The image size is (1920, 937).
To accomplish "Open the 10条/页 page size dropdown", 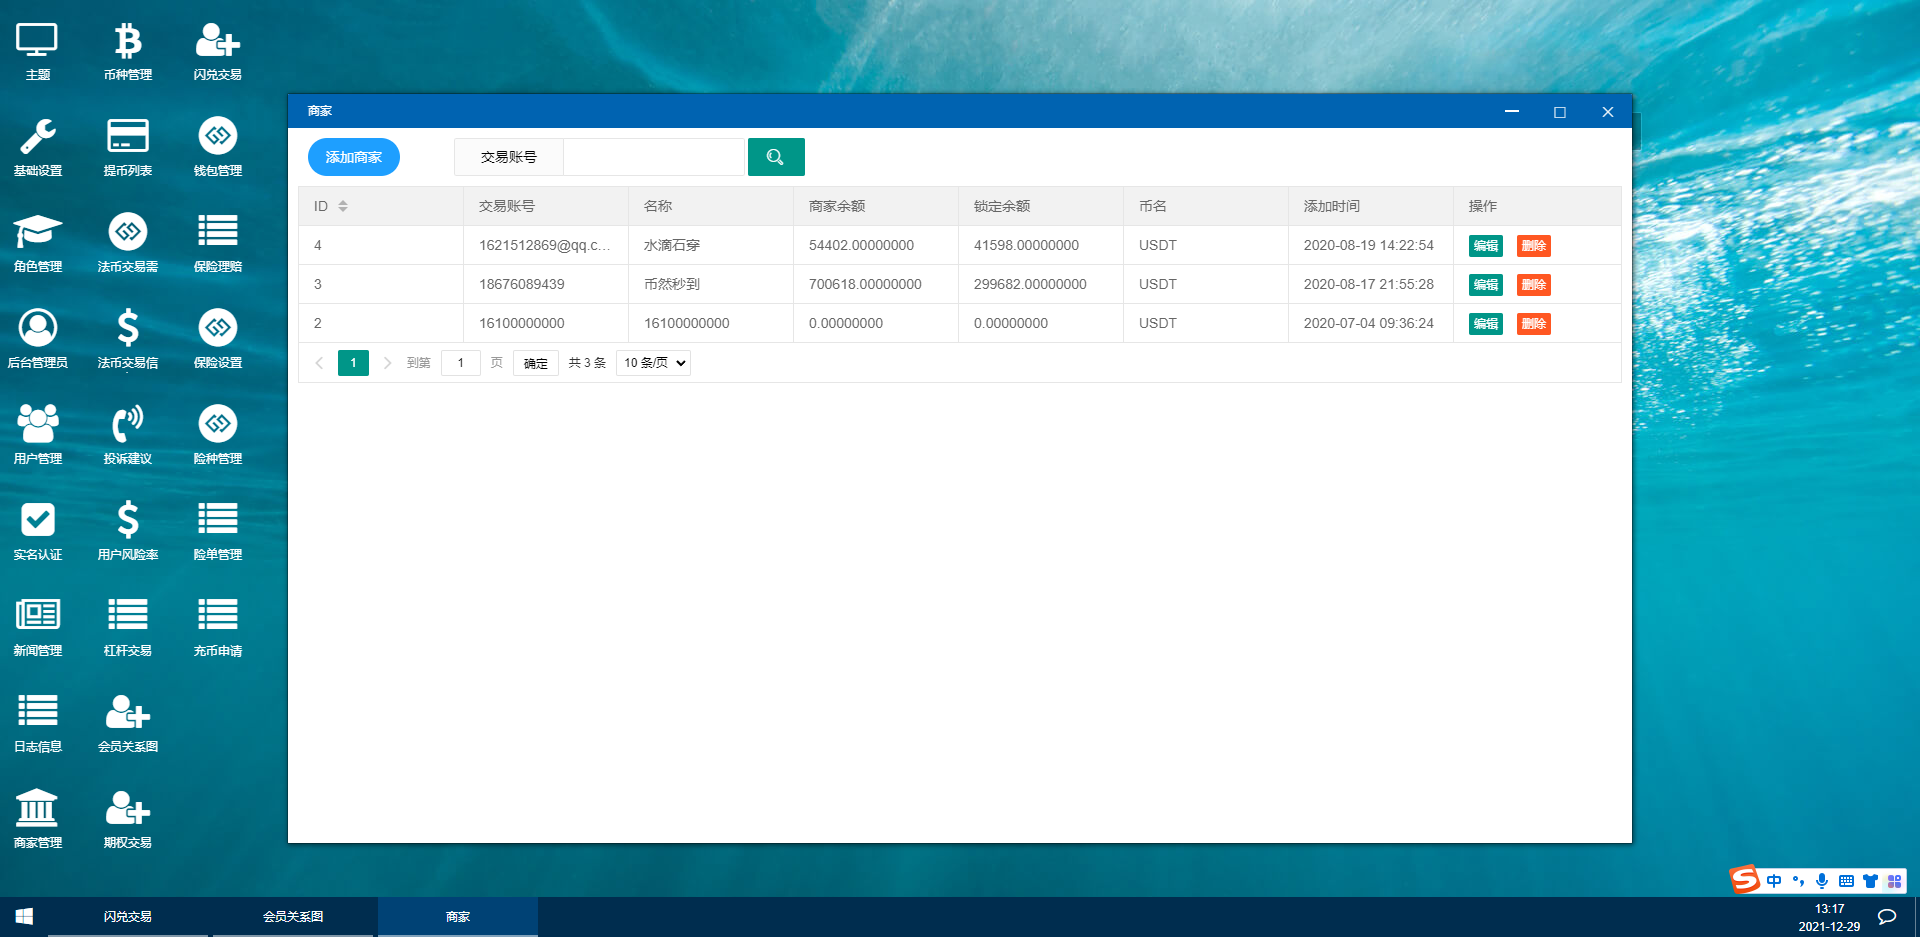I will coord(652,362).
